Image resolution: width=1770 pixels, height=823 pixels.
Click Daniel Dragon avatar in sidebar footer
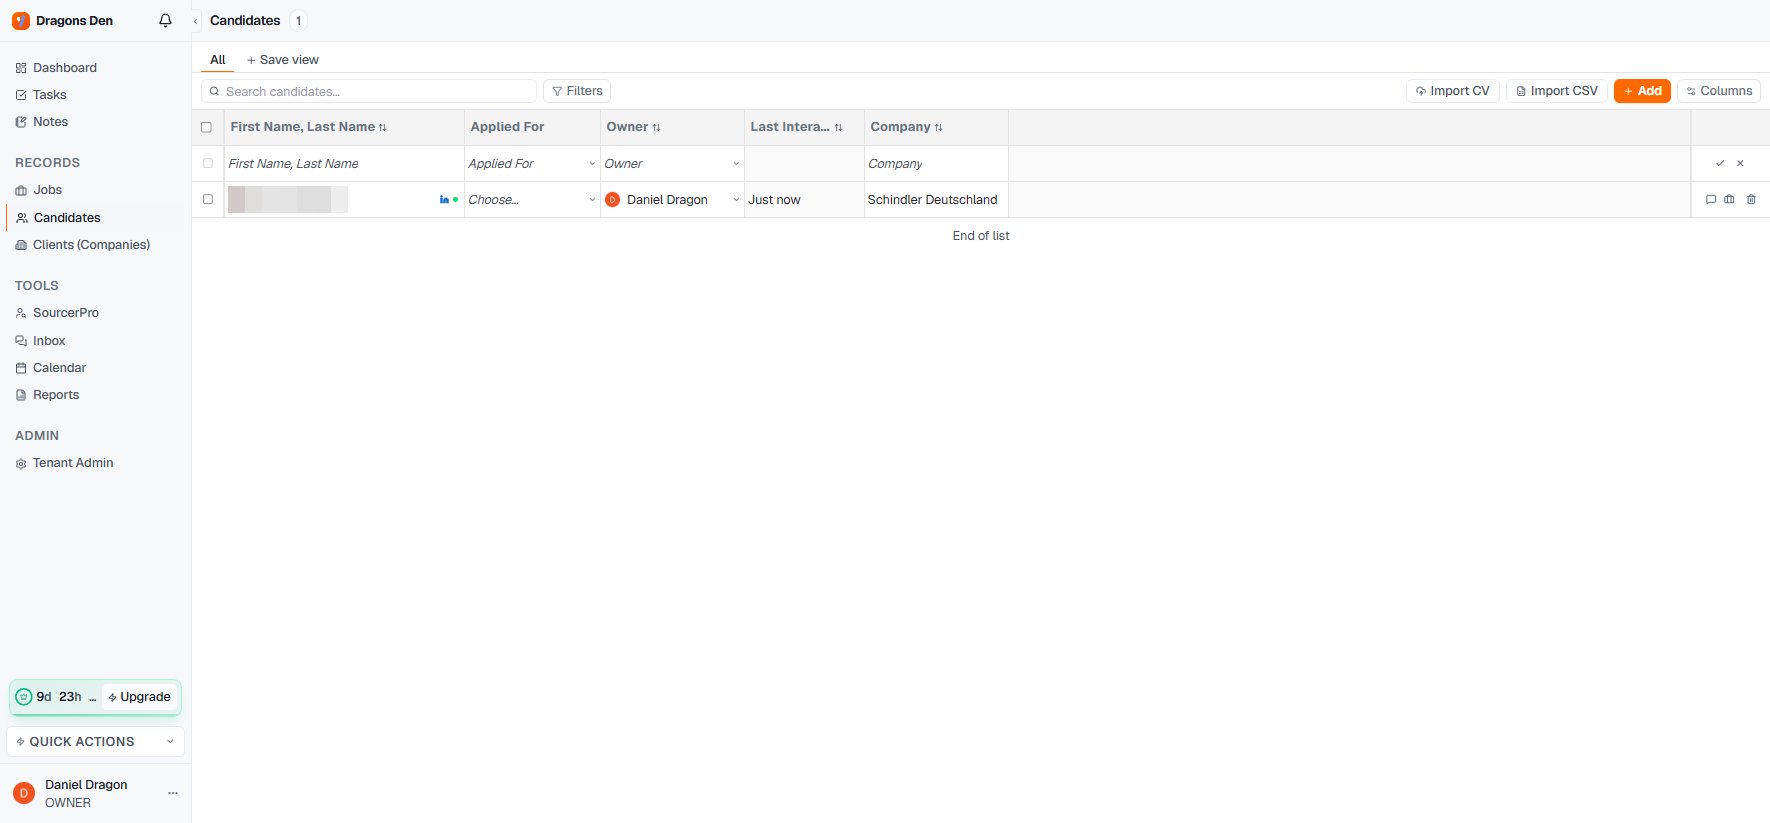[x=24, y=793]
